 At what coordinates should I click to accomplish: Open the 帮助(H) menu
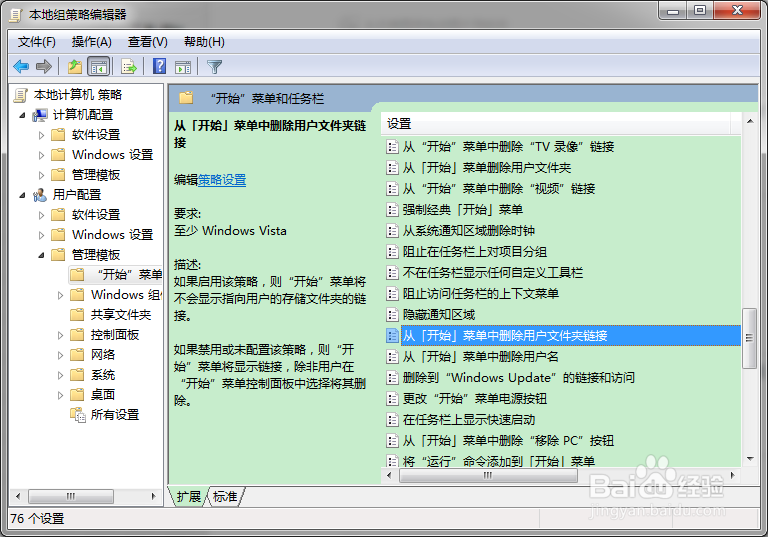pos(204,42)
